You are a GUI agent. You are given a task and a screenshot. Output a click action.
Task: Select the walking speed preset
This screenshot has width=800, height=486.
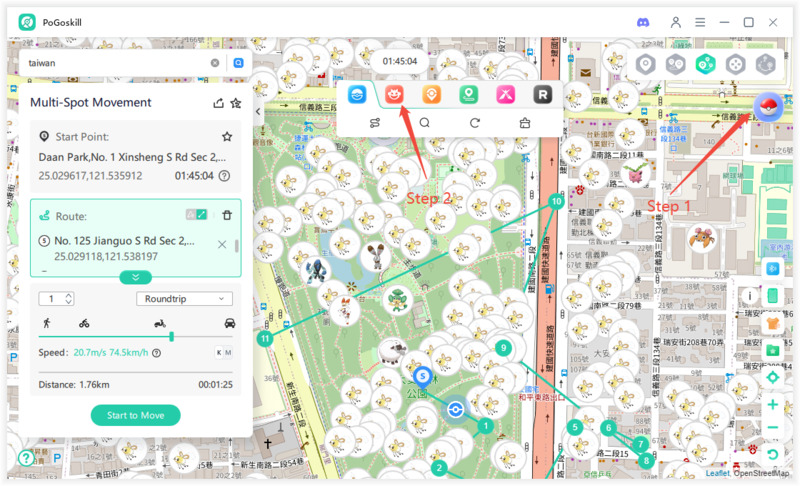pyautogui.click(x=47, y=323)
